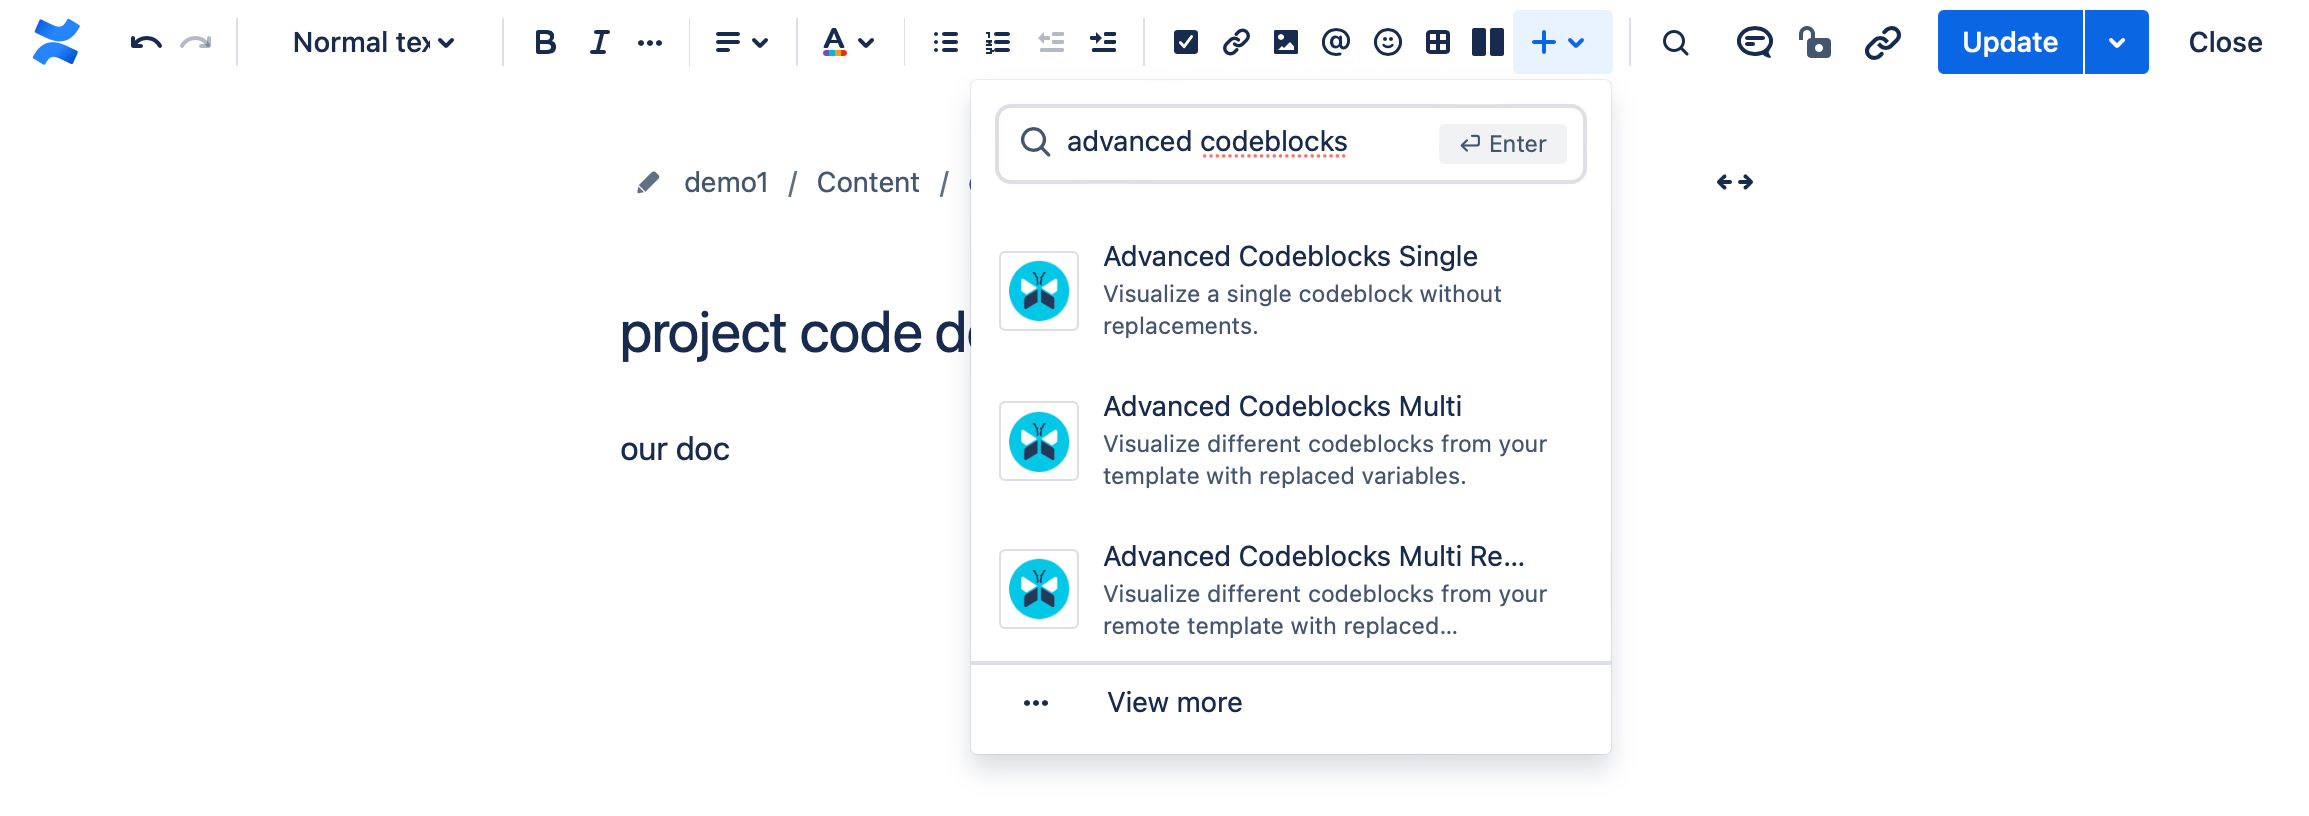Image resolution: width=2309 pixels, height=816 pixels.
Task: Close the editor
Action: click(x=2225, y=42)
